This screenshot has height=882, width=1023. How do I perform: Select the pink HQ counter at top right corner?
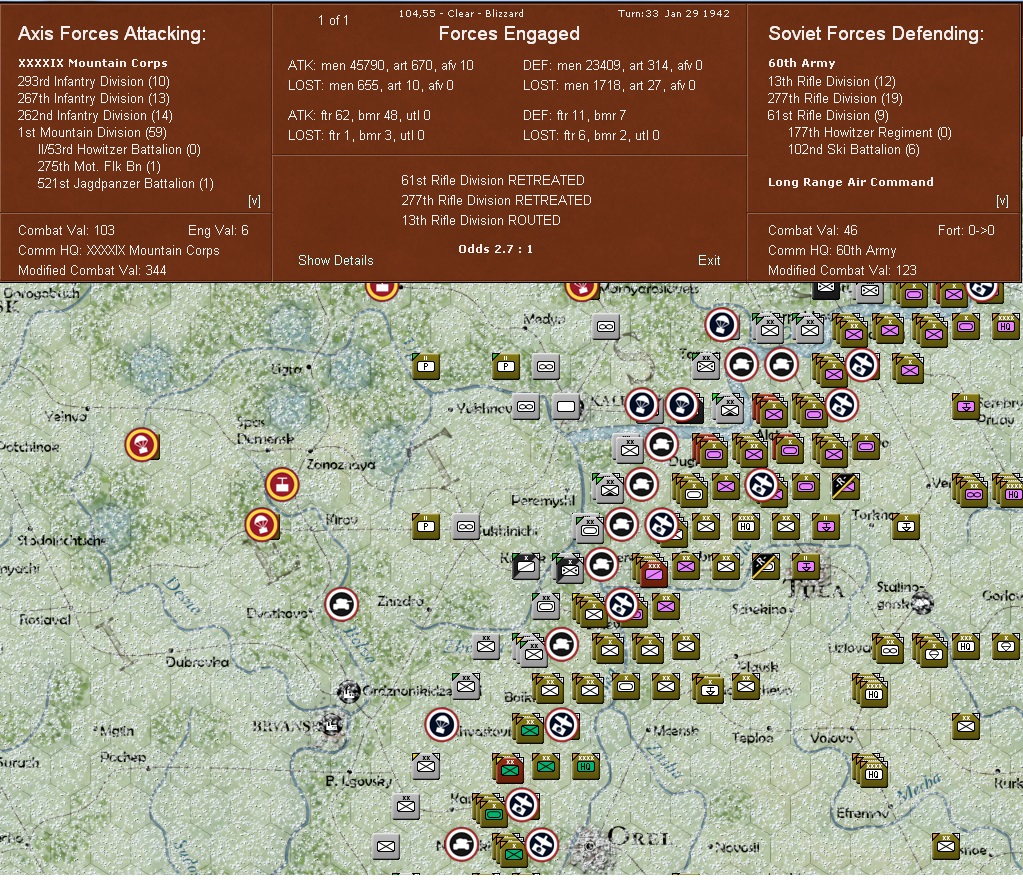coord(1005,326)
